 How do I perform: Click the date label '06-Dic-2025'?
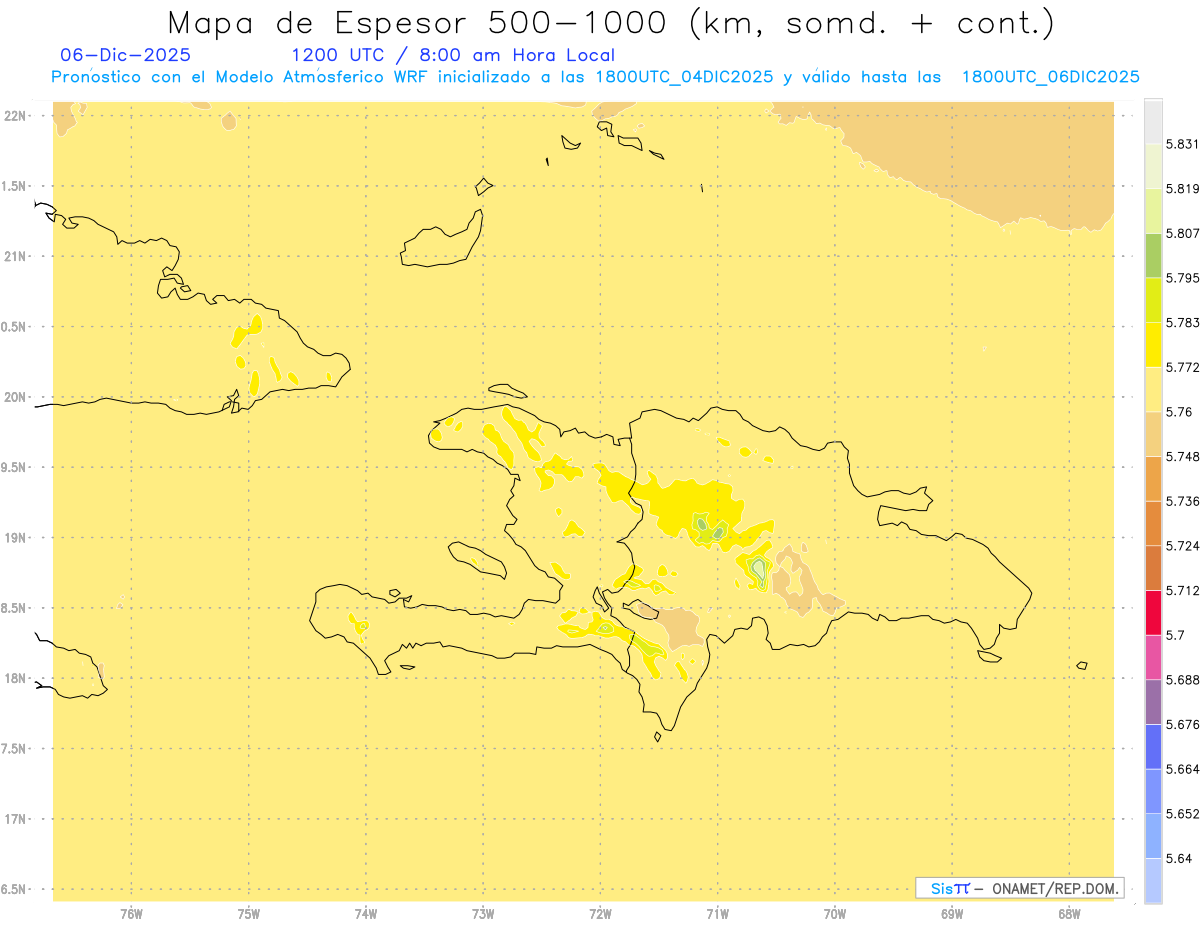[x=125, y=55]
